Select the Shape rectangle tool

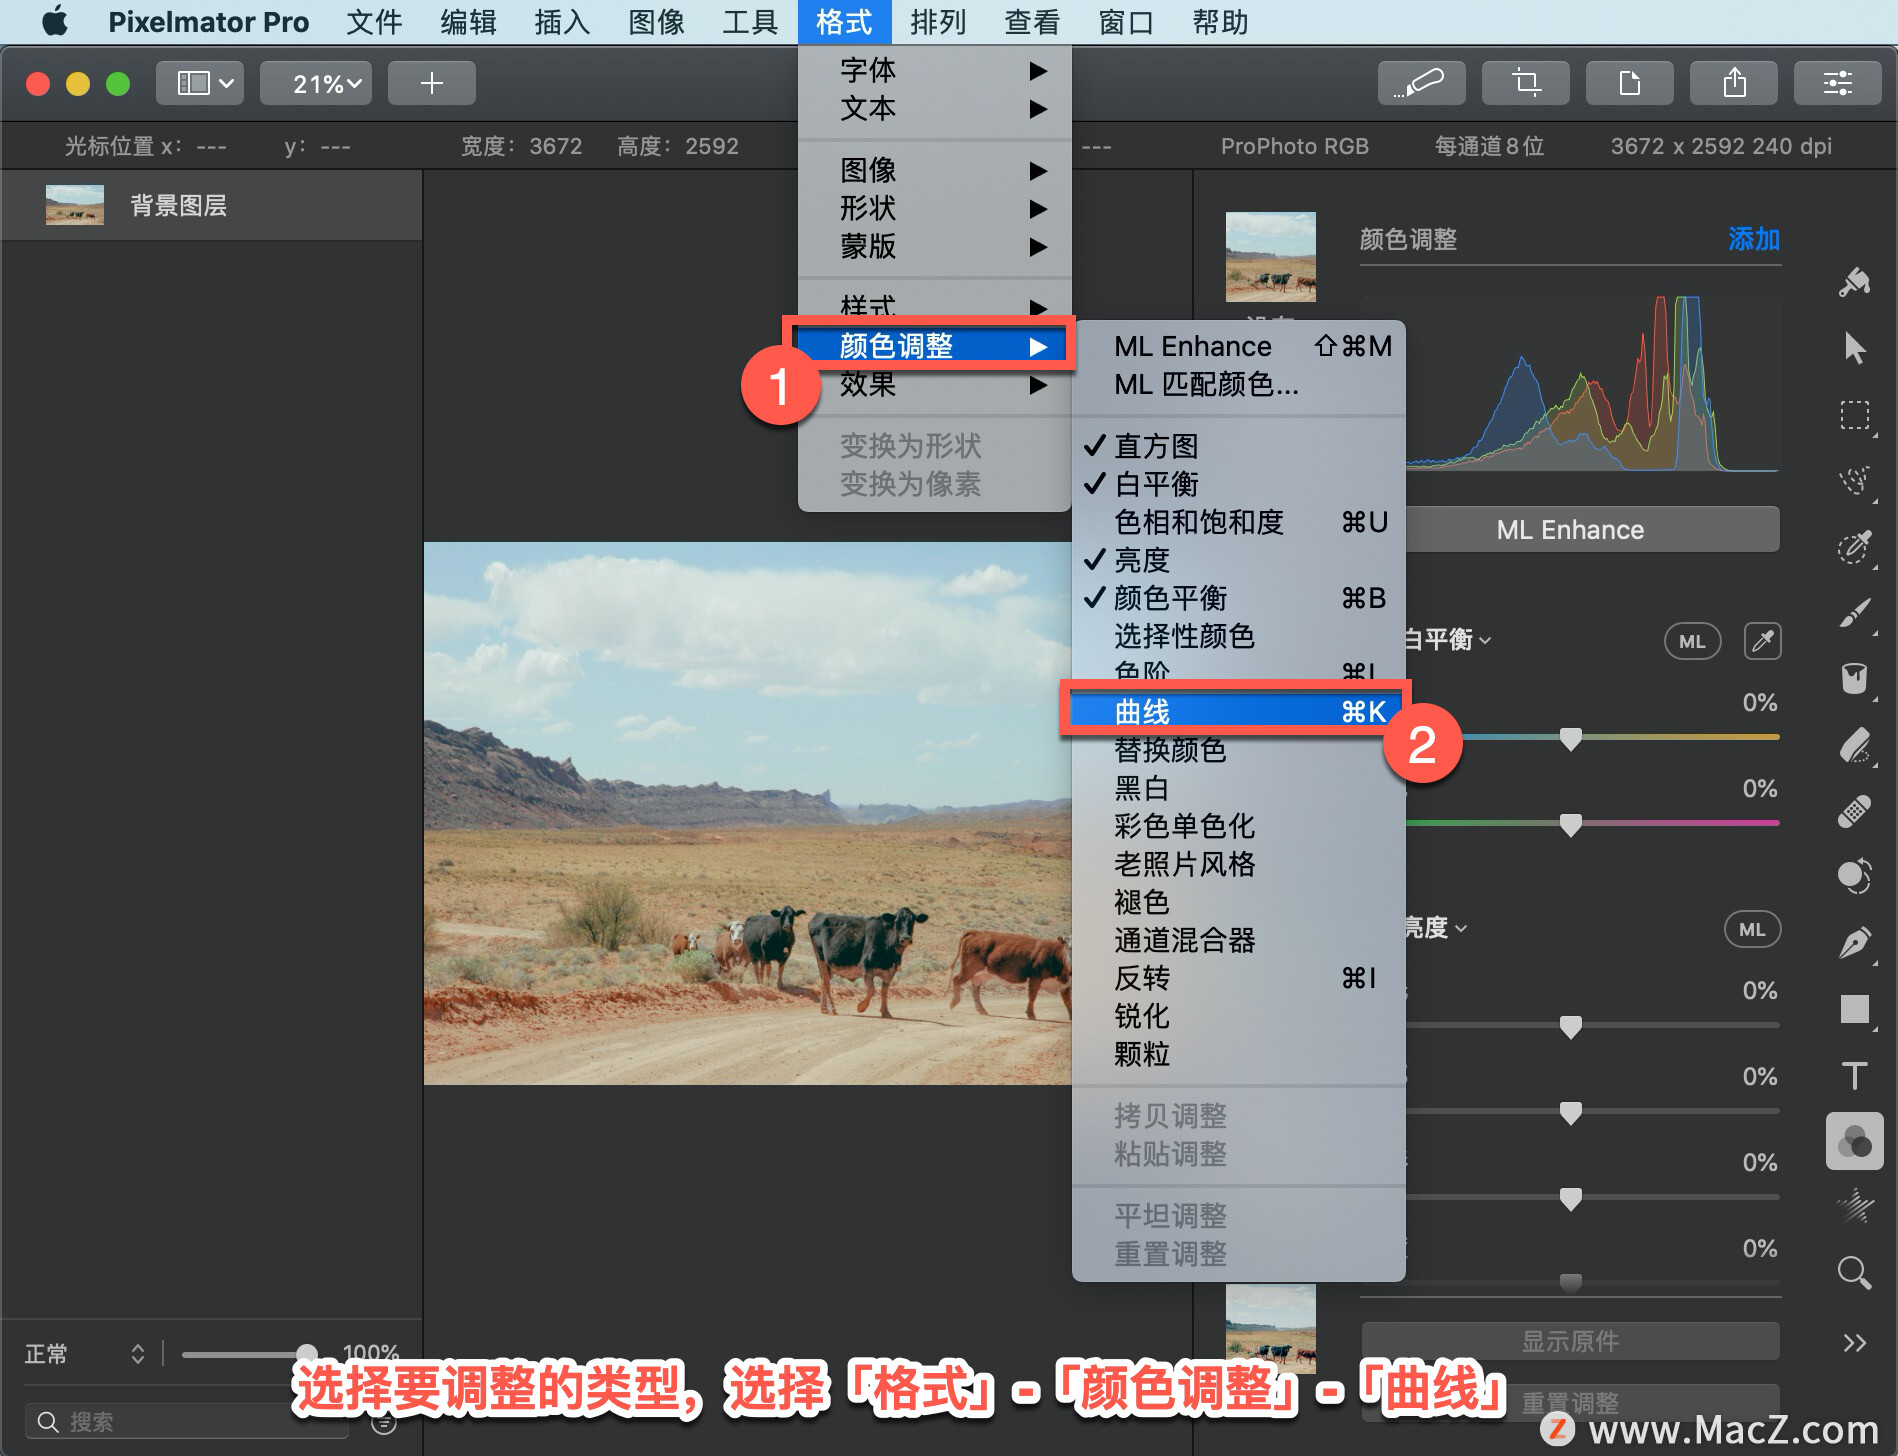1855,1009
